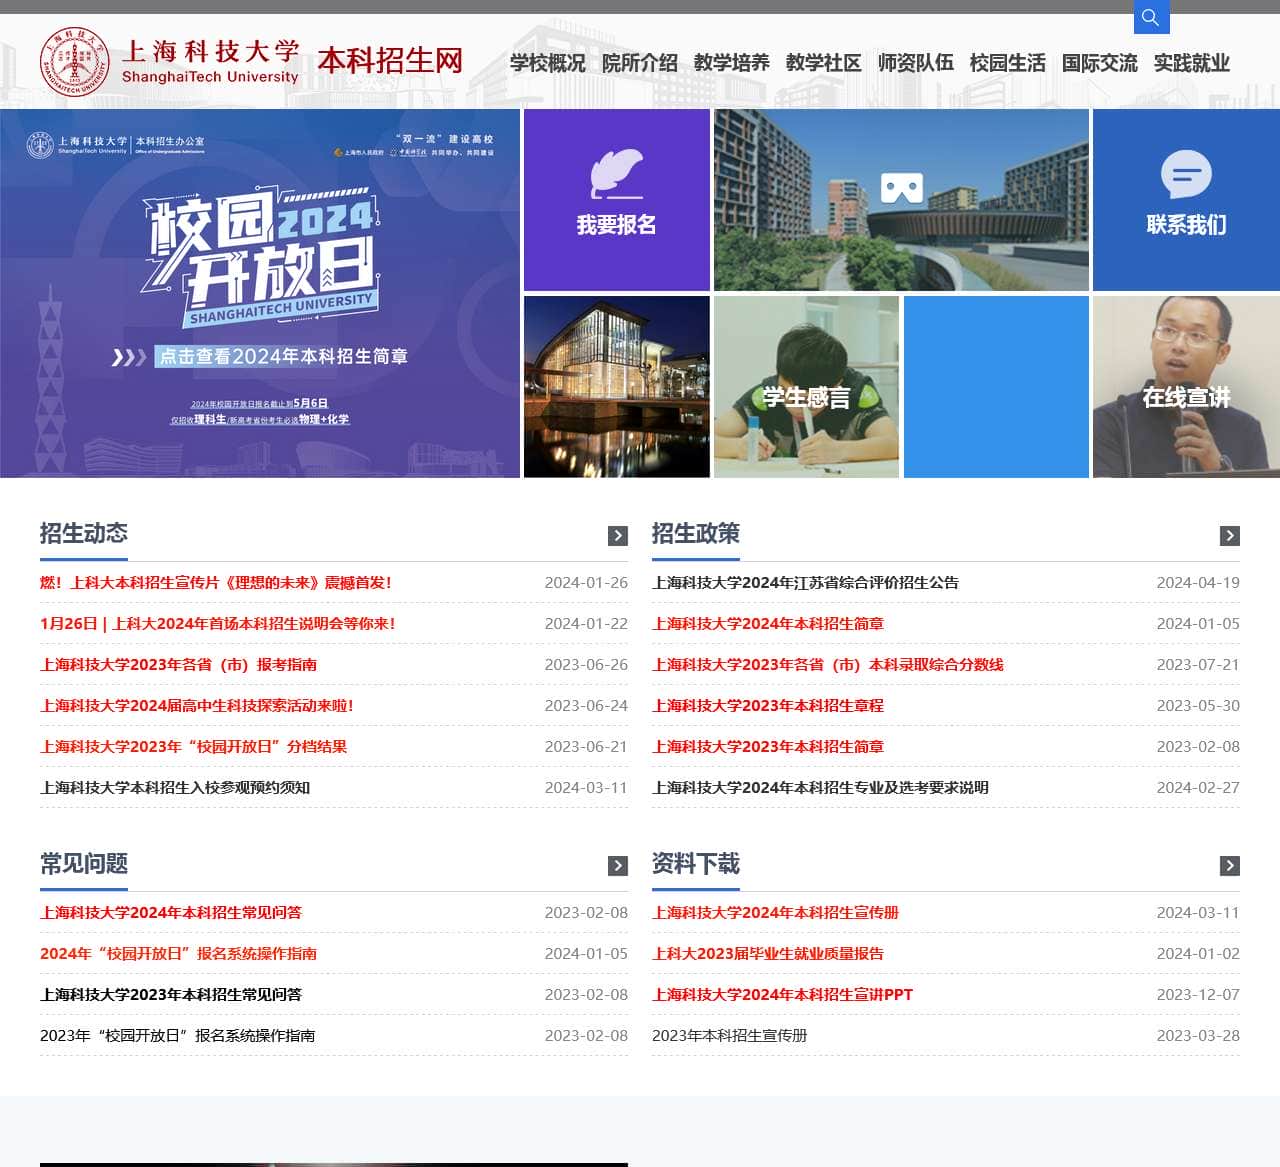Screen dimensions: 1280x1167
Task: Click the 校园开放日 2024 banner
Action: (x=260, y=293)
